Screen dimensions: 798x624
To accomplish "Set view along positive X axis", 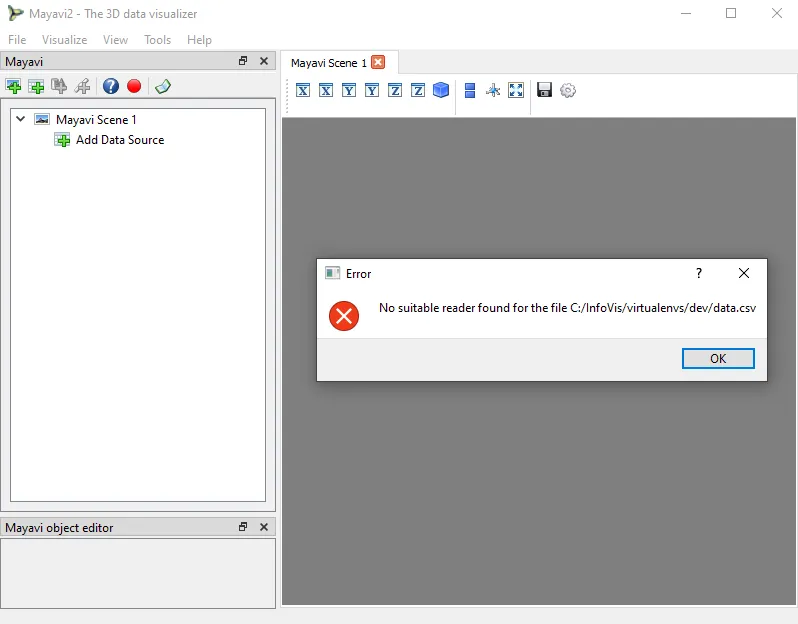I will (303, 90).
